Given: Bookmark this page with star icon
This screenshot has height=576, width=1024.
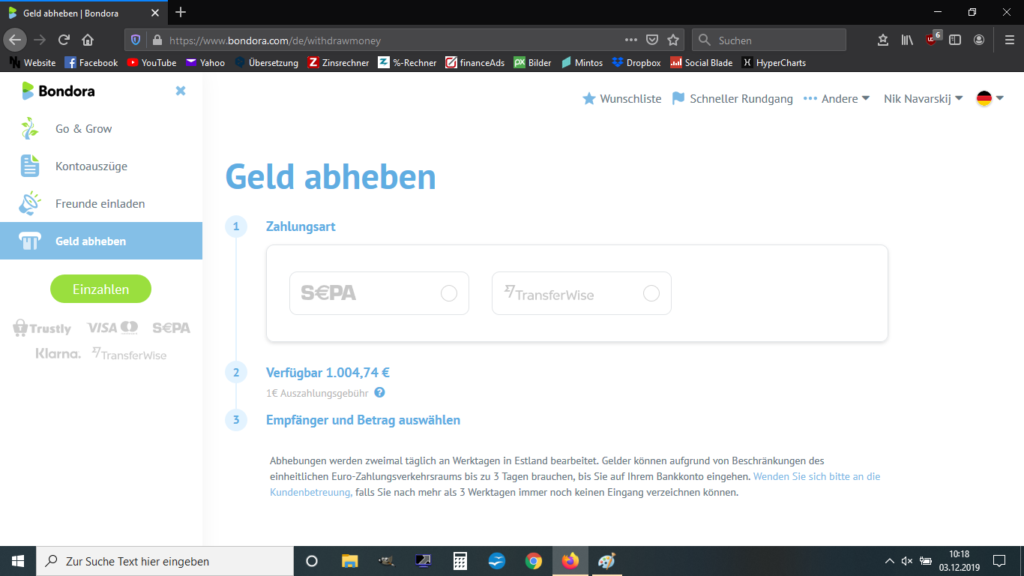Looking at the screenshot, I should tap(673, 40).
